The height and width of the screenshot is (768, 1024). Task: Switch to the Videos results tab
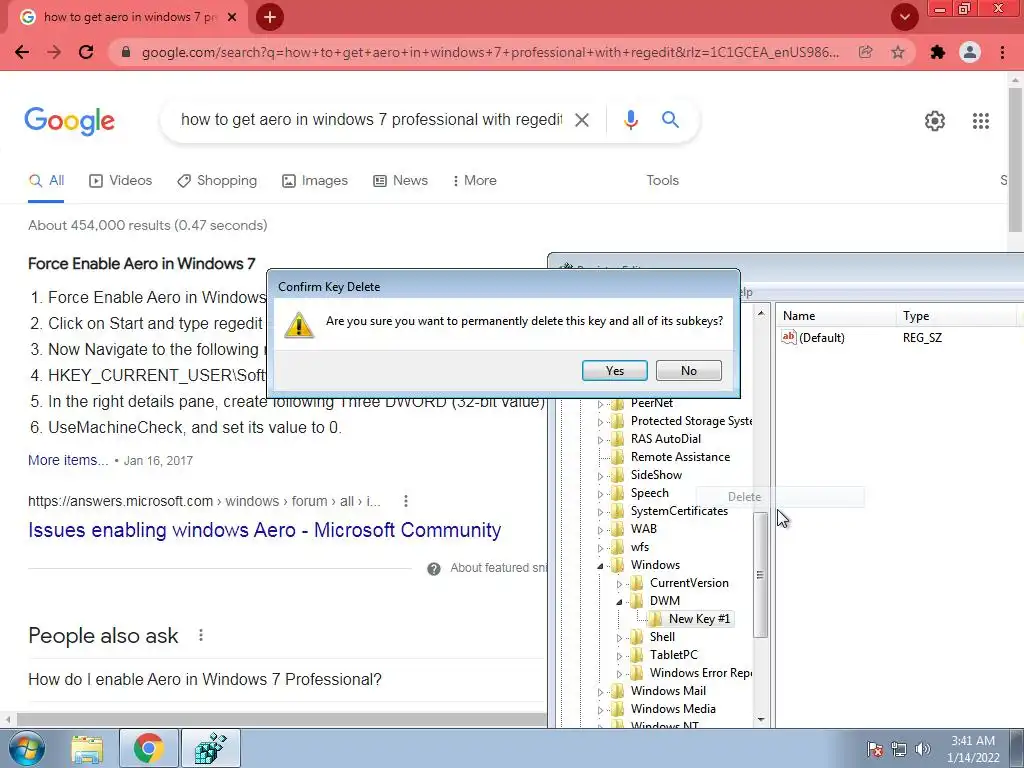pyautogui.click(x=120, y=181)
